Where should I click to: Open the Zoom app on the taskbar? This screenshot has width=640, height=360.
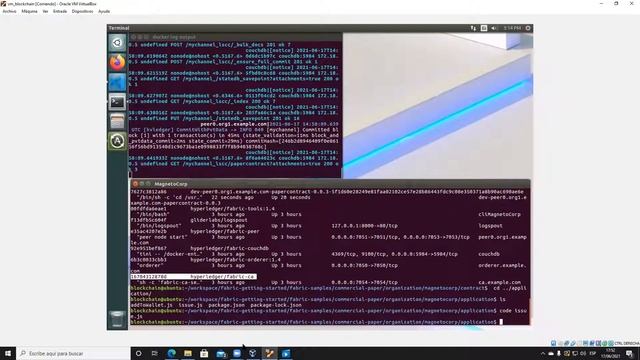tap(237, 353)
